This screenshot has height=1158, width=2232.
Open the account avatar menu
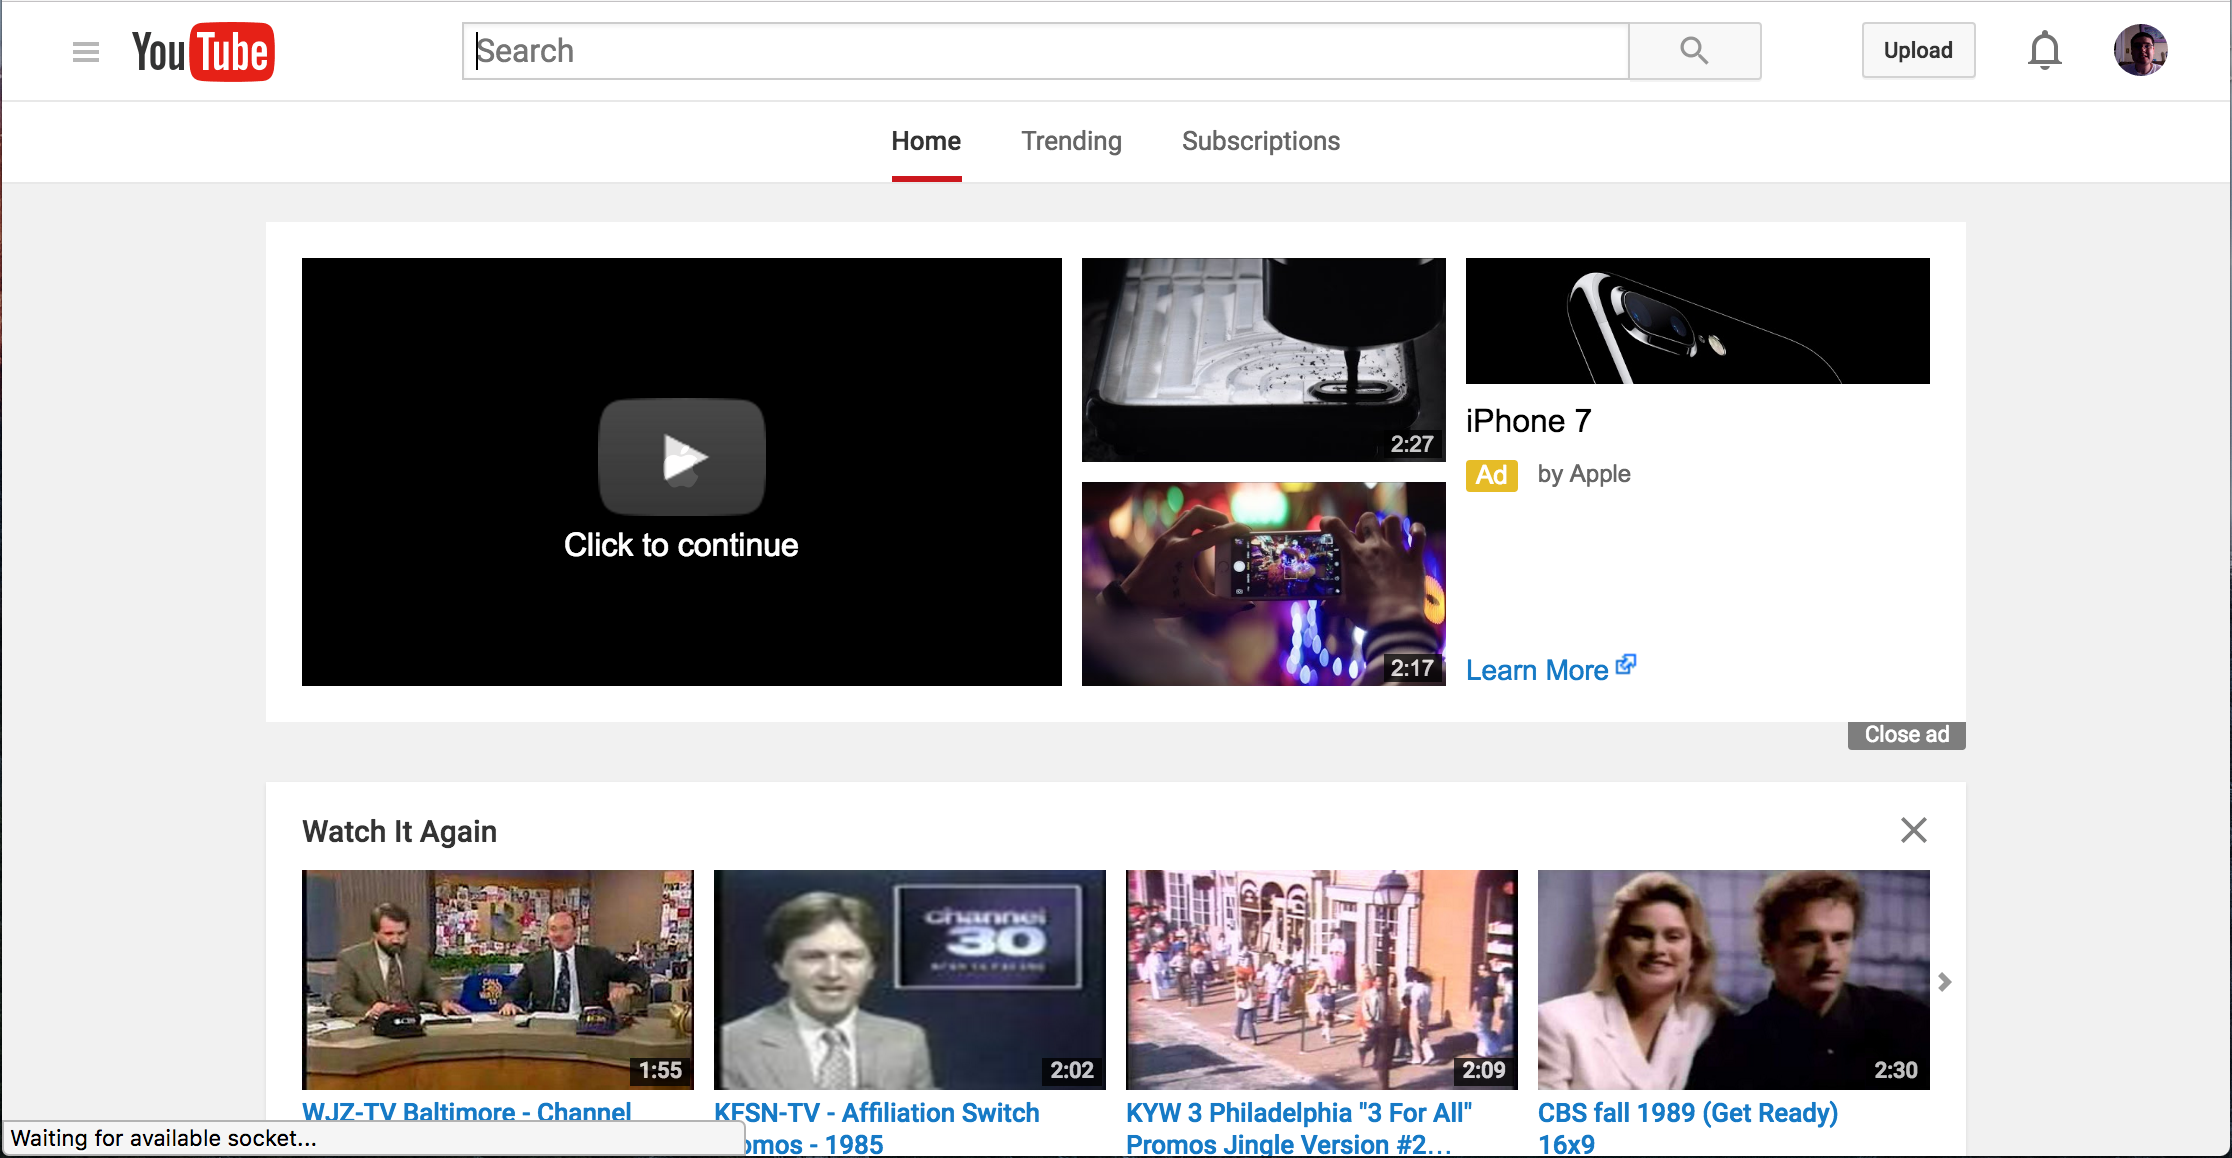2140,50
